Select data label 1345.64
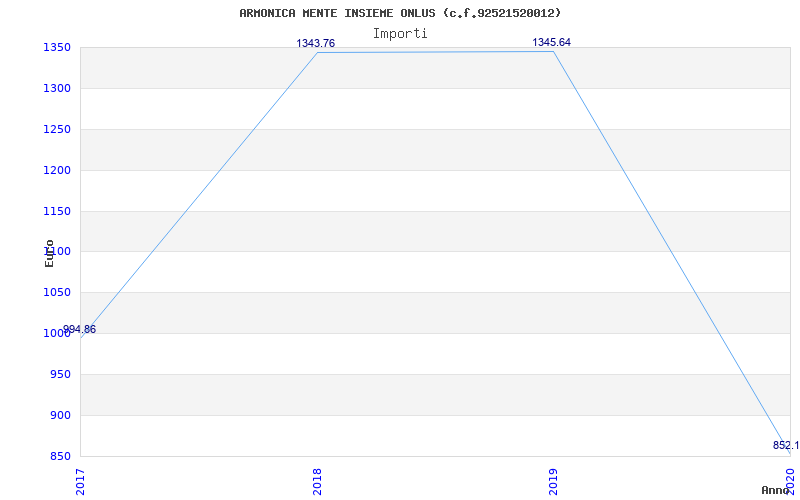 (551, 42)
